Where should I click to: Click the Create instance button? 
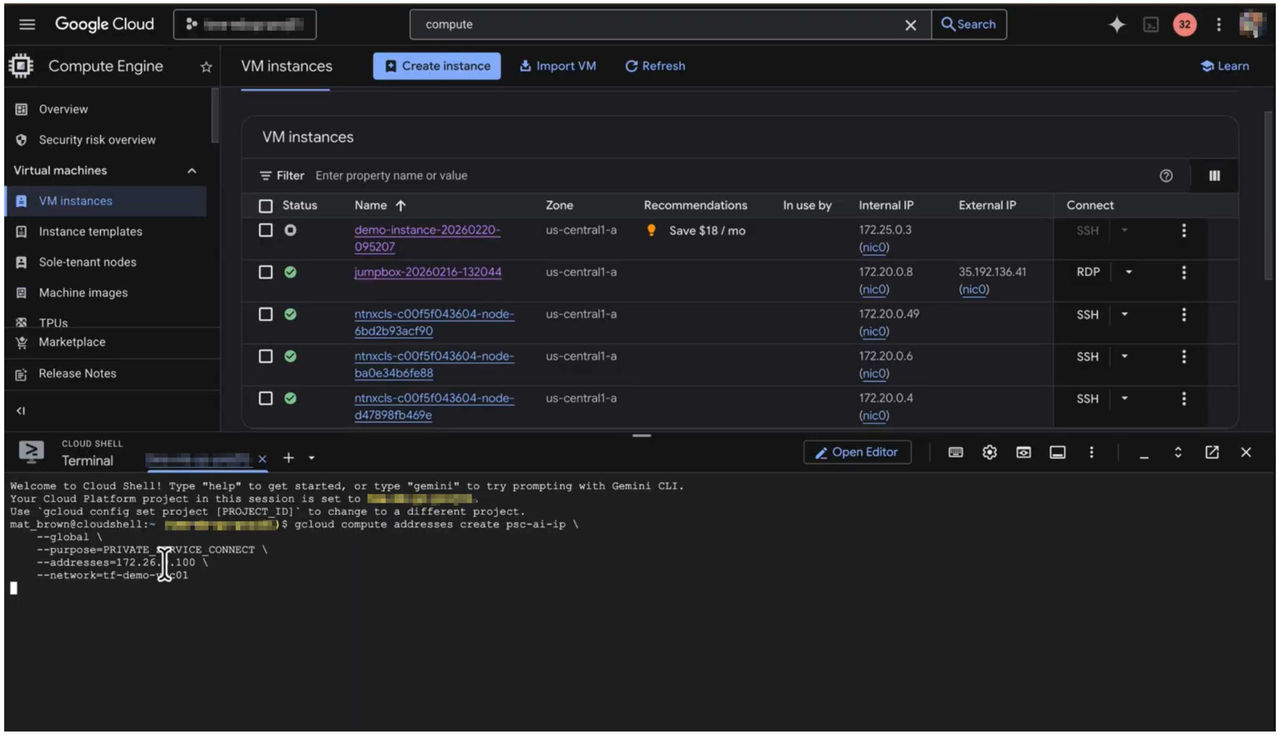[437, 66]
